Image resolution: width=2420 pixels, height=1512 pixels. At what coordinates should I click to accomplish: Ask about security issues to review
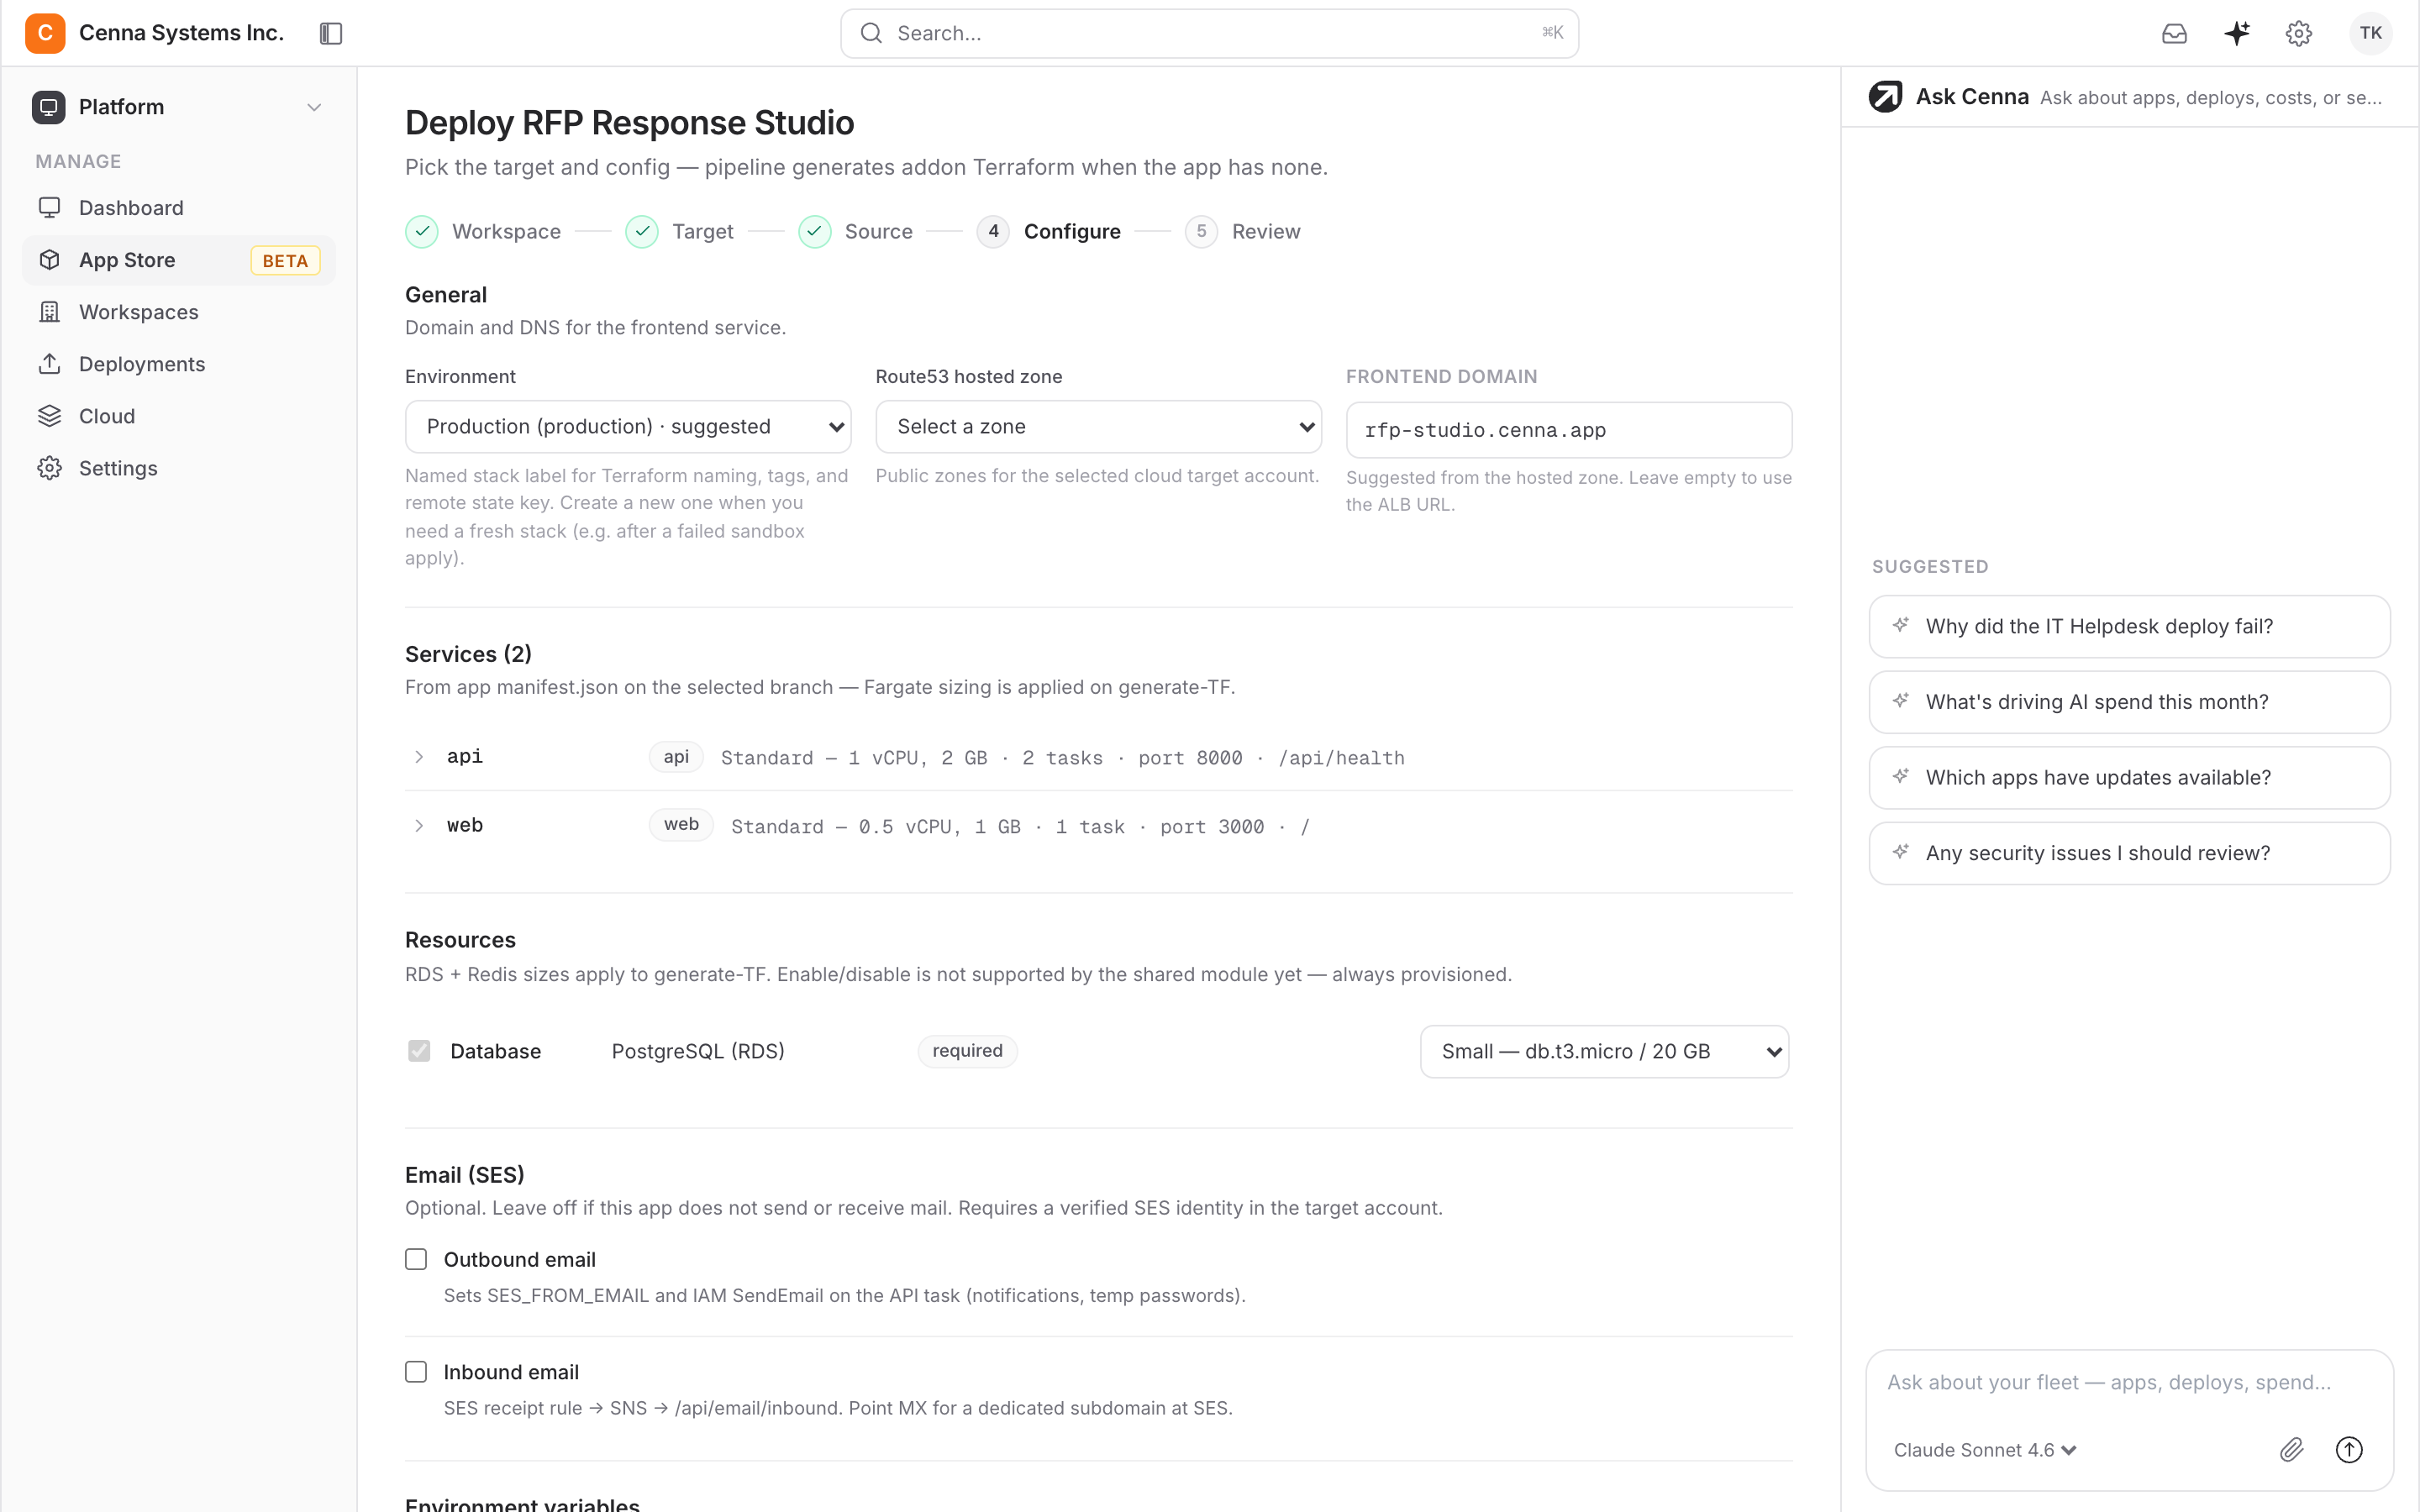(2129, 853)
